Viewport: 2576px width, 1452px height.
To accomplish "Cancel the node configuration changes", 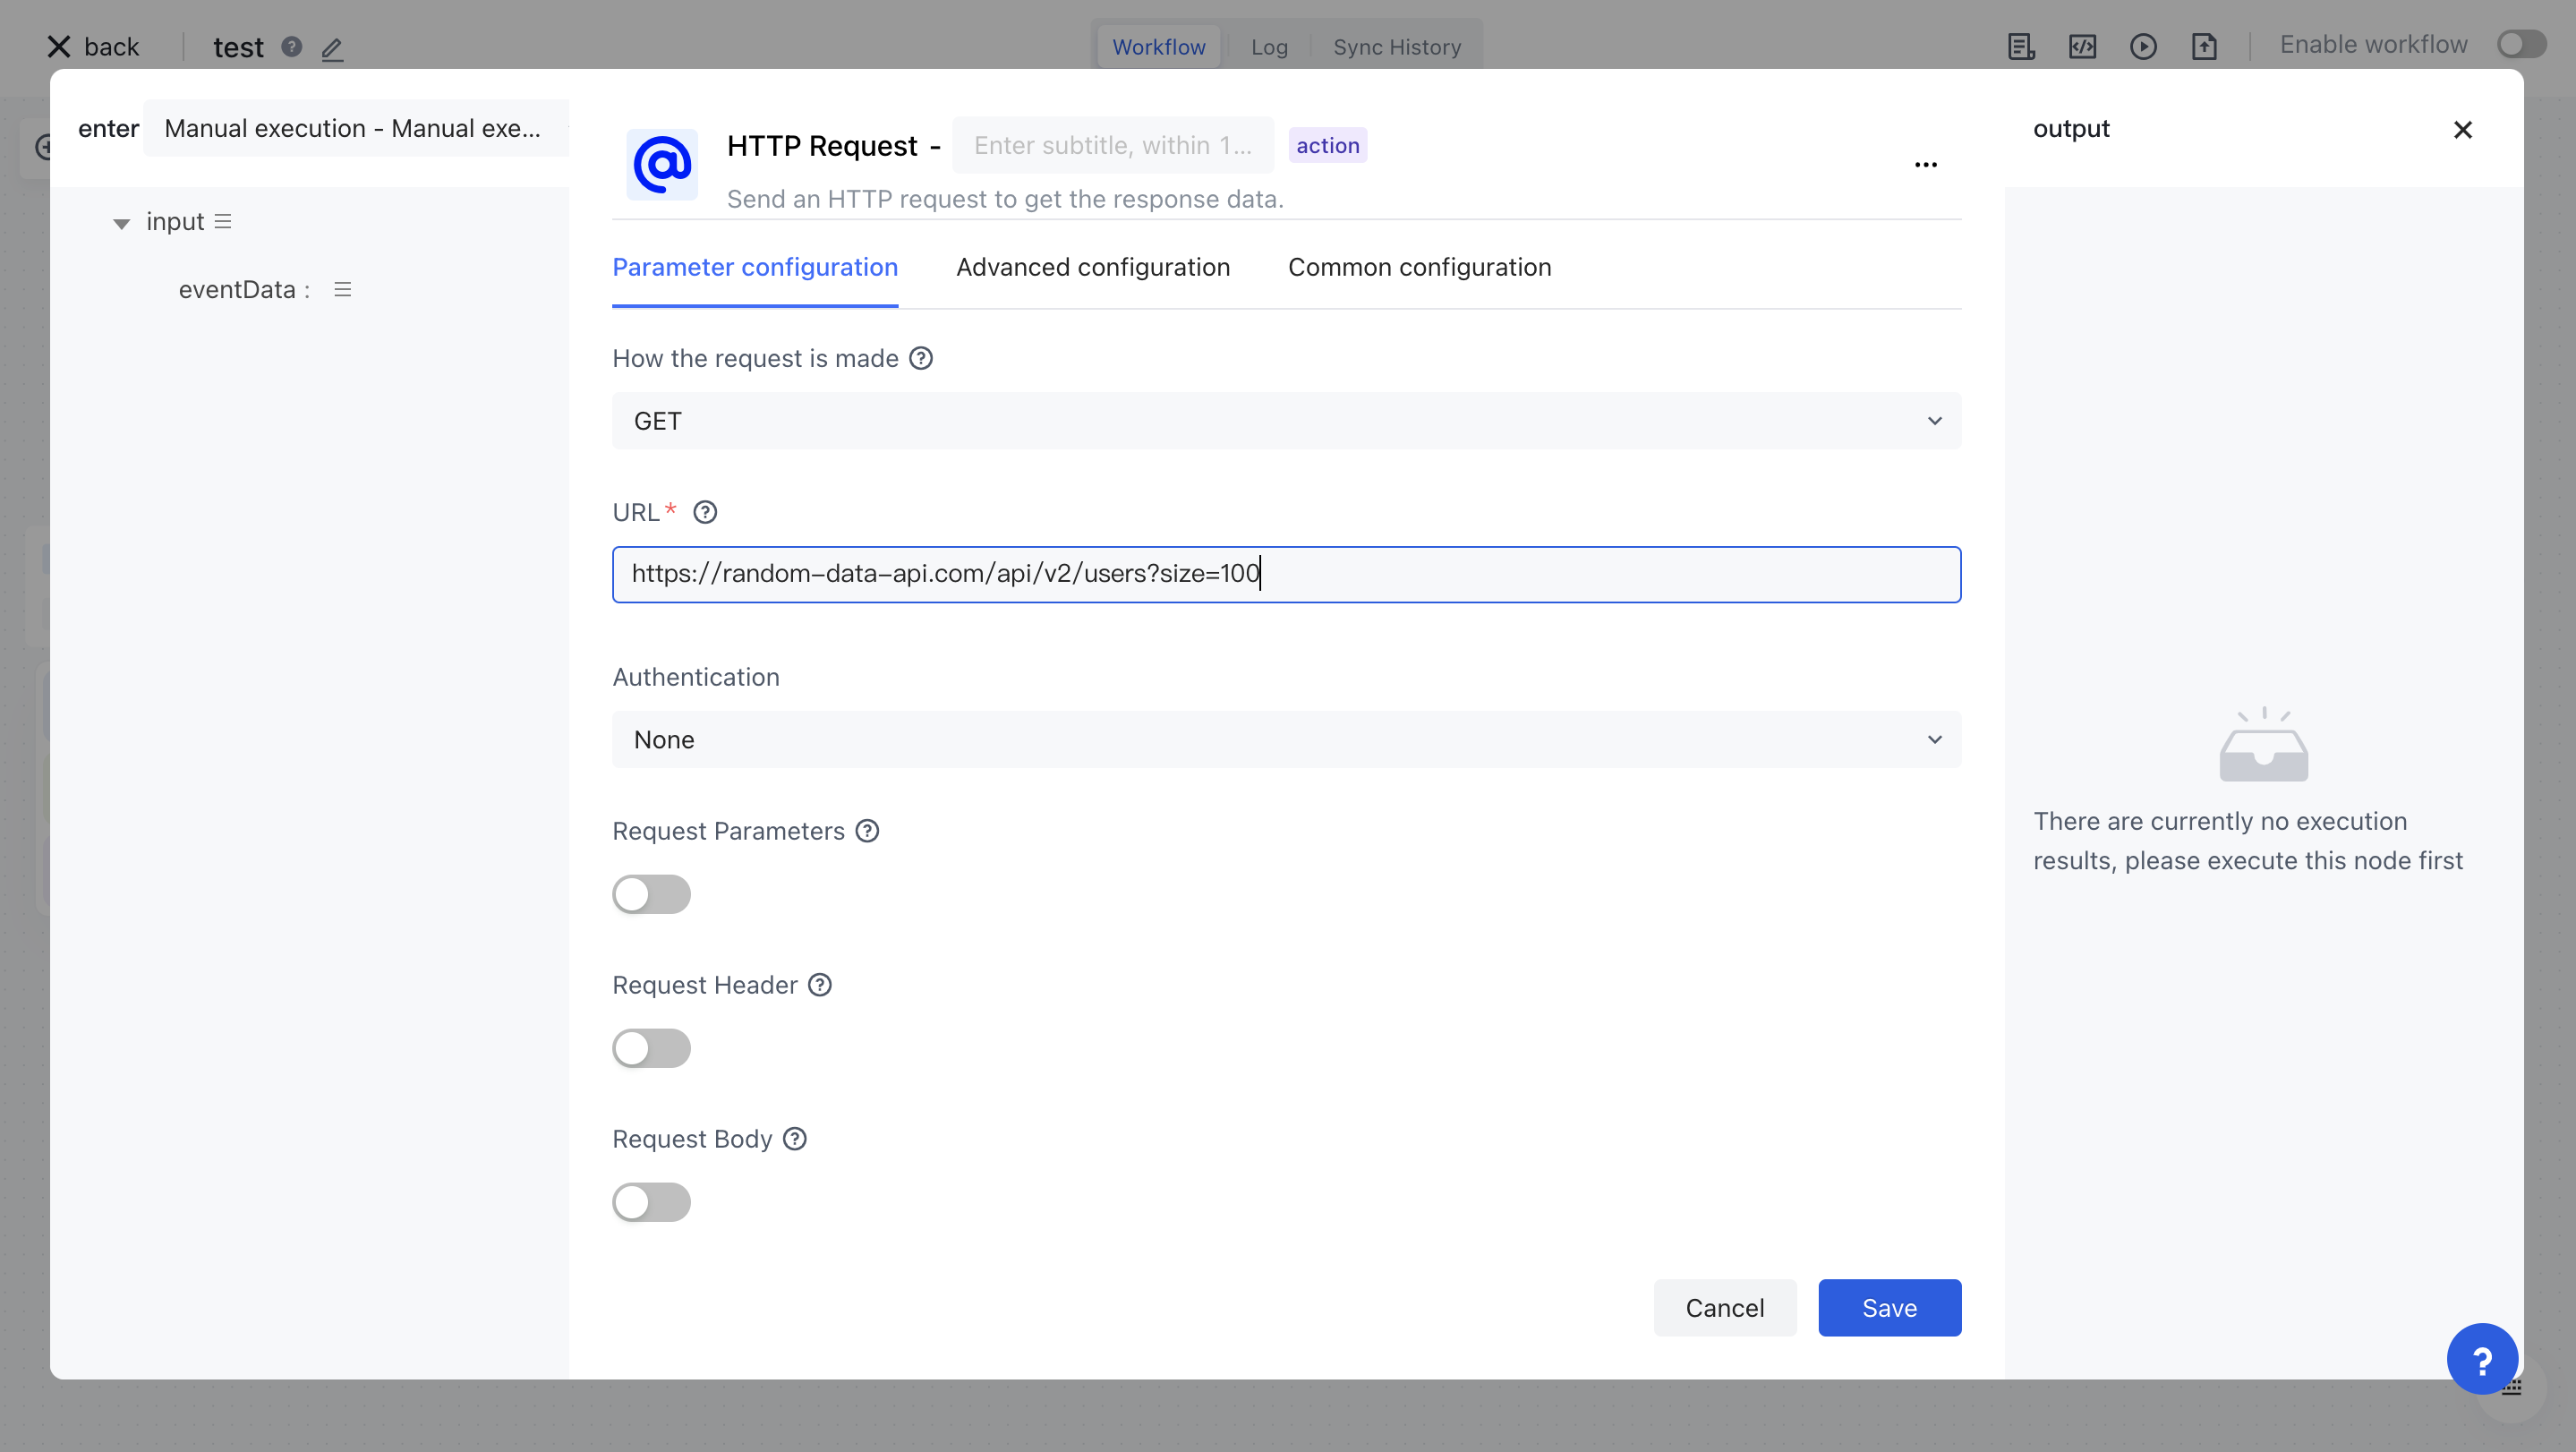I will (1725, 1307).
